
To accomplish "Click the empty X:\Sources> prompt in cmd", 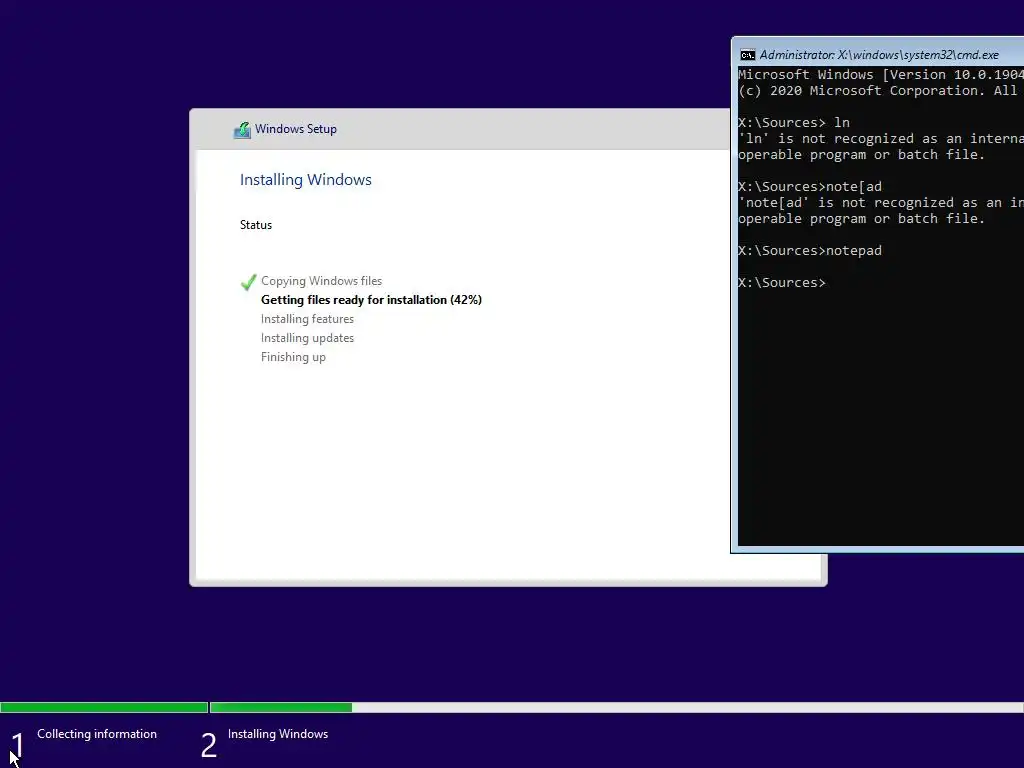I will [x=782, y=282].
